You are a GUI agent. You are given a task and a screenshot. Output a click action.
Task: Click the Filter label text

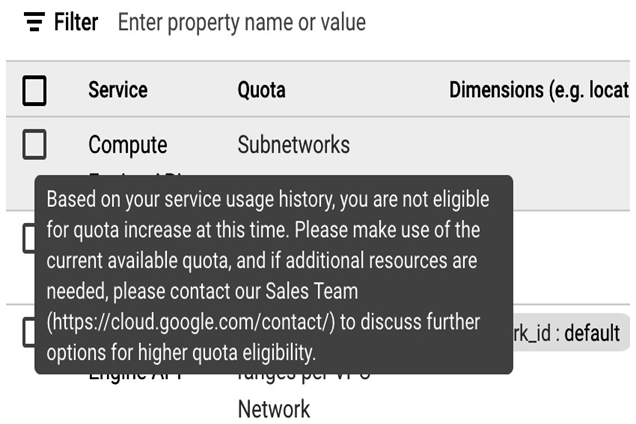tap(76, 22)
